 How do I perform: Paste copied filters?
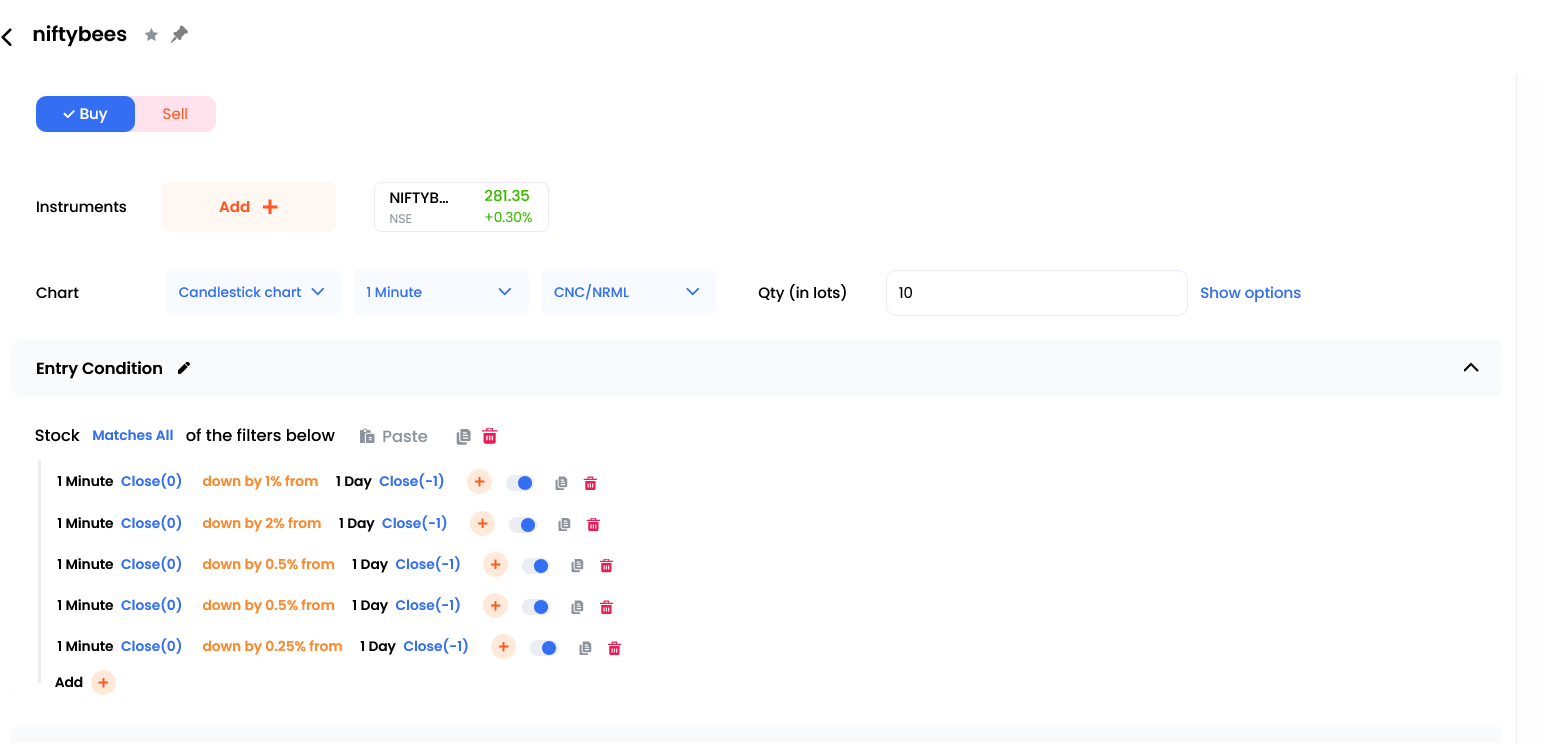394,436
